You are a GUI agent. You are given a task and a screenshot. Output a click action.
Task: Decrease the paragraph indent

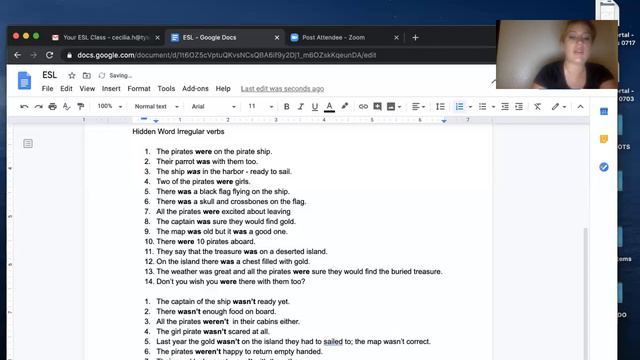[x=505, y=107]
